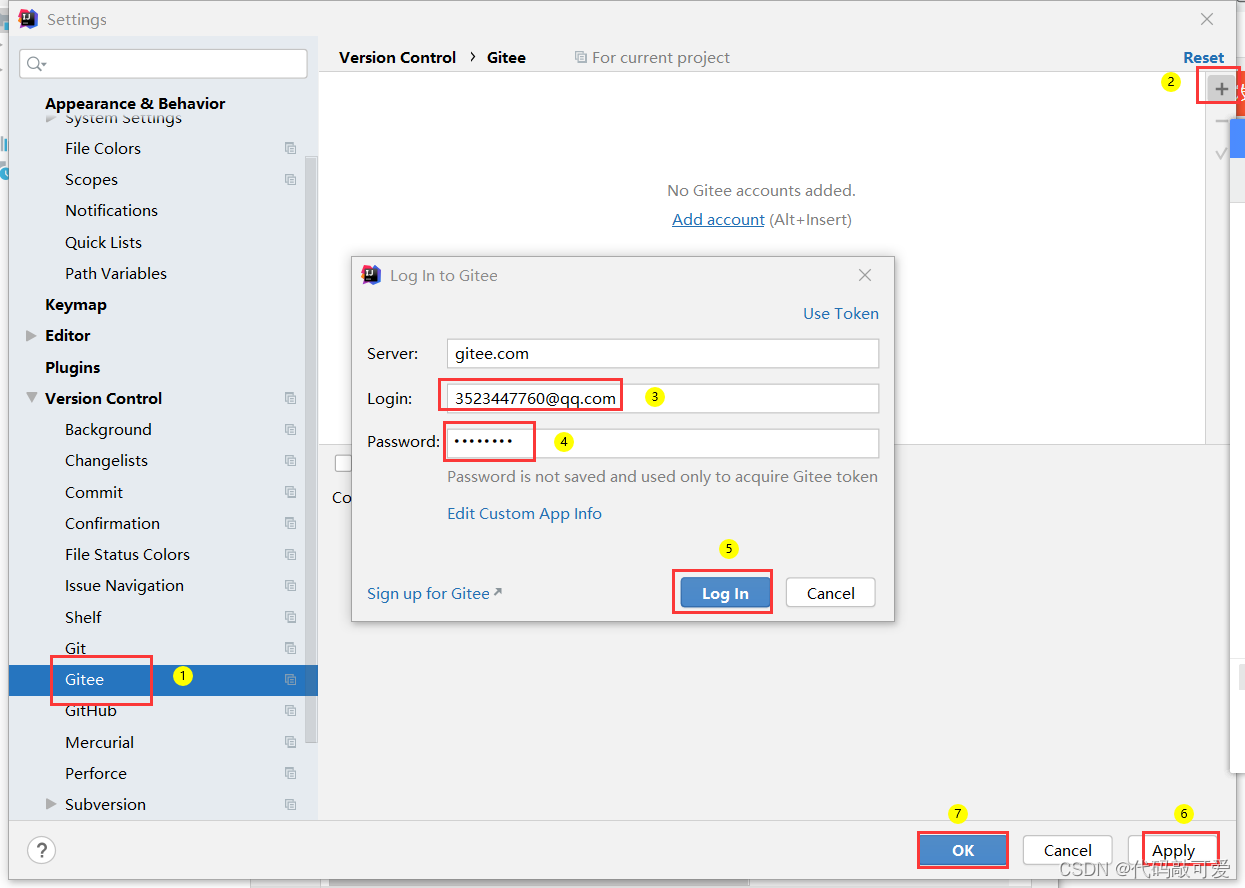The image size is (1245, 888).
Task: Close the Log In to Gitee dialog
Action: (x=865, y=275)
